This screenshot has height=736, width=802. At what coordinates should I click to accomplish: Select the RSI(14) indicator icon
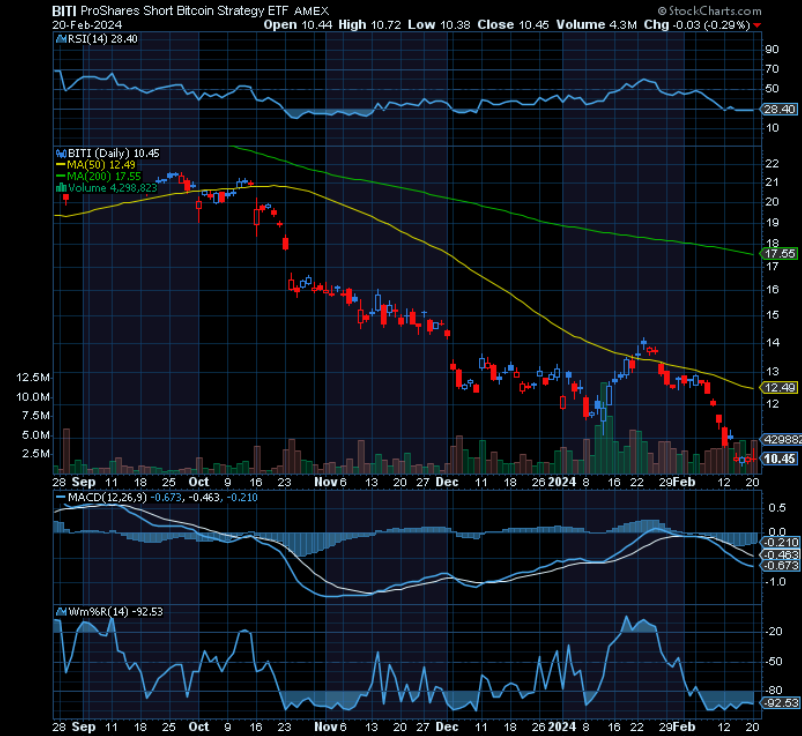(62, 39)
